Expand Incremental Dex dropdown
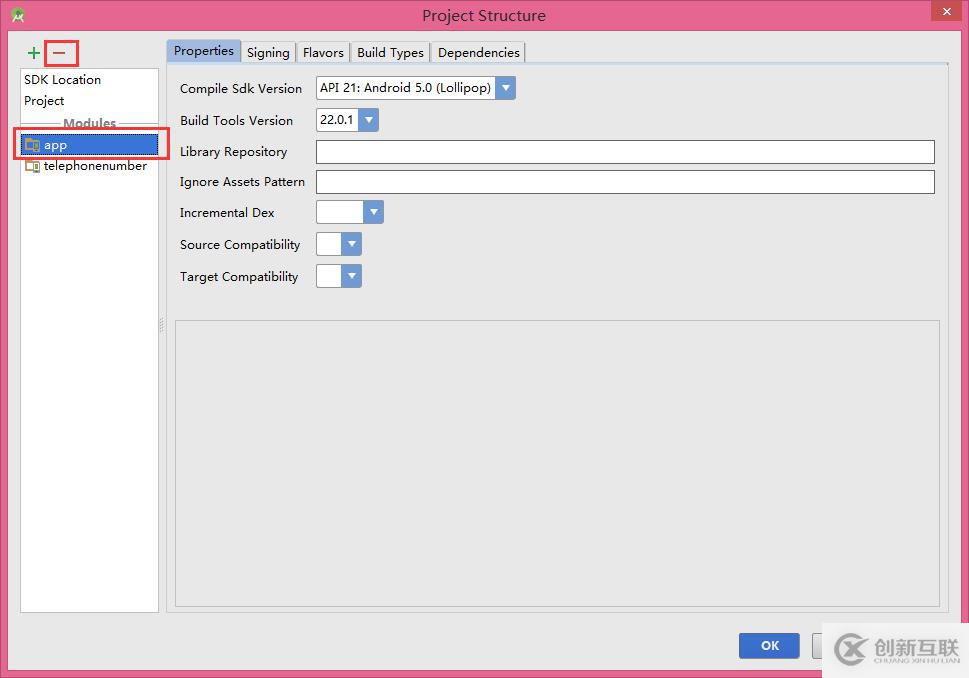The height and width of the screenshot is (678, 969). 373,212
